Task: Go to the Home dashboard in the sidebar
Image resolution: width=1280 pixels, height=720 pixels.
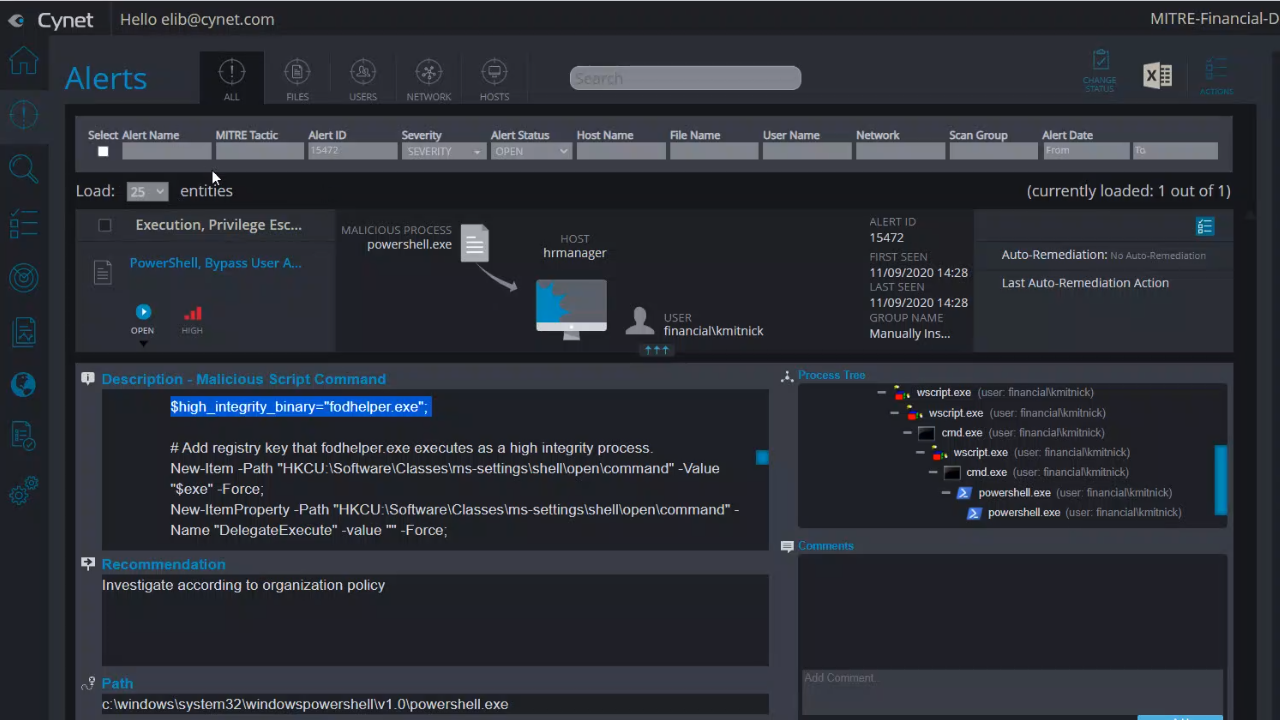Action: coord(23,62)
